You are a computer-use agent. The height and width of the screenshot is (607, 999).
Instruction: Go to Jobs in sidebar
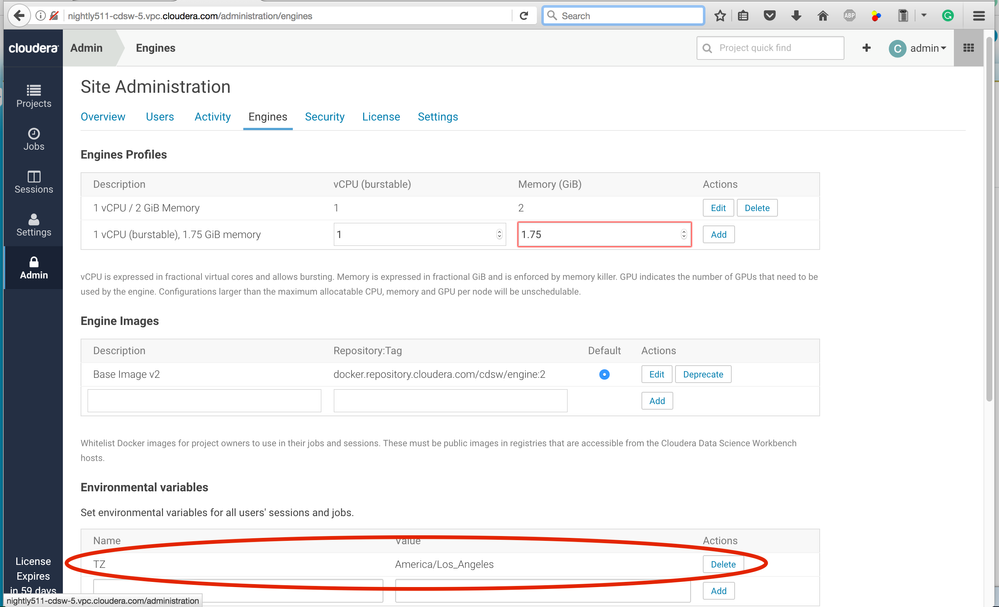(x=33, y=139)
